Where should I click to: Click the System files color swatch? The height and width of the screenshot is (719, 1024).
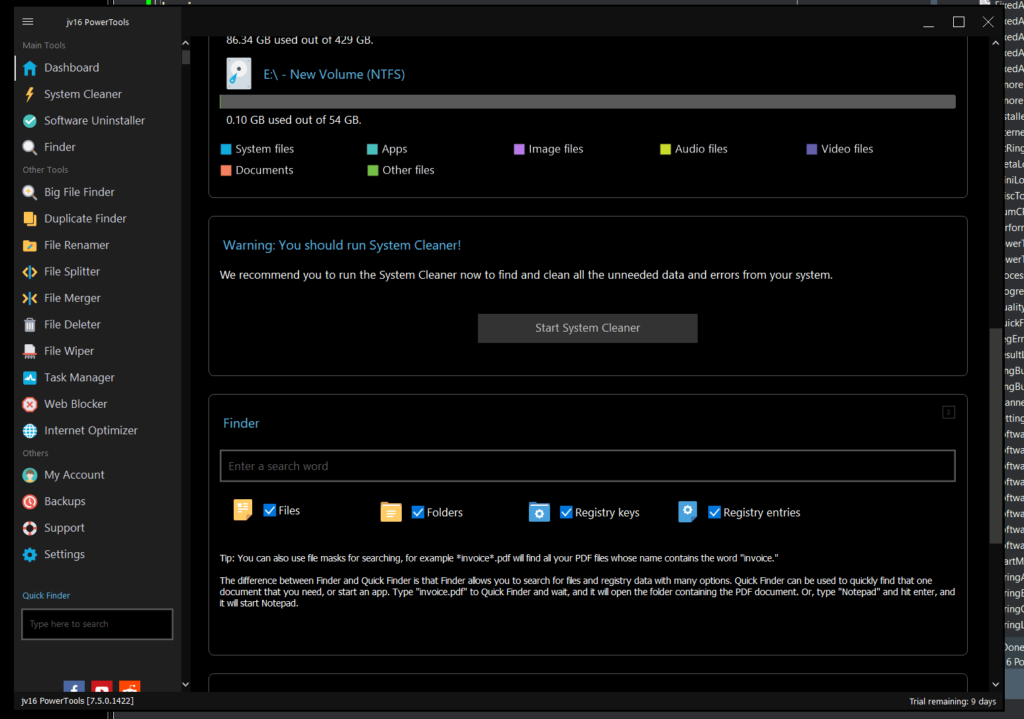point(226,150)
